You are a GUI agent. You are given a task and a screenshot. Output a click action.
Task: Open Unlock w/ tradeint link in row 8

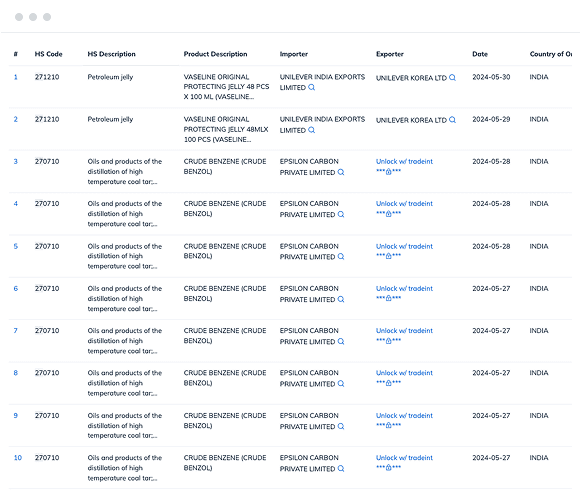(404, 373)
